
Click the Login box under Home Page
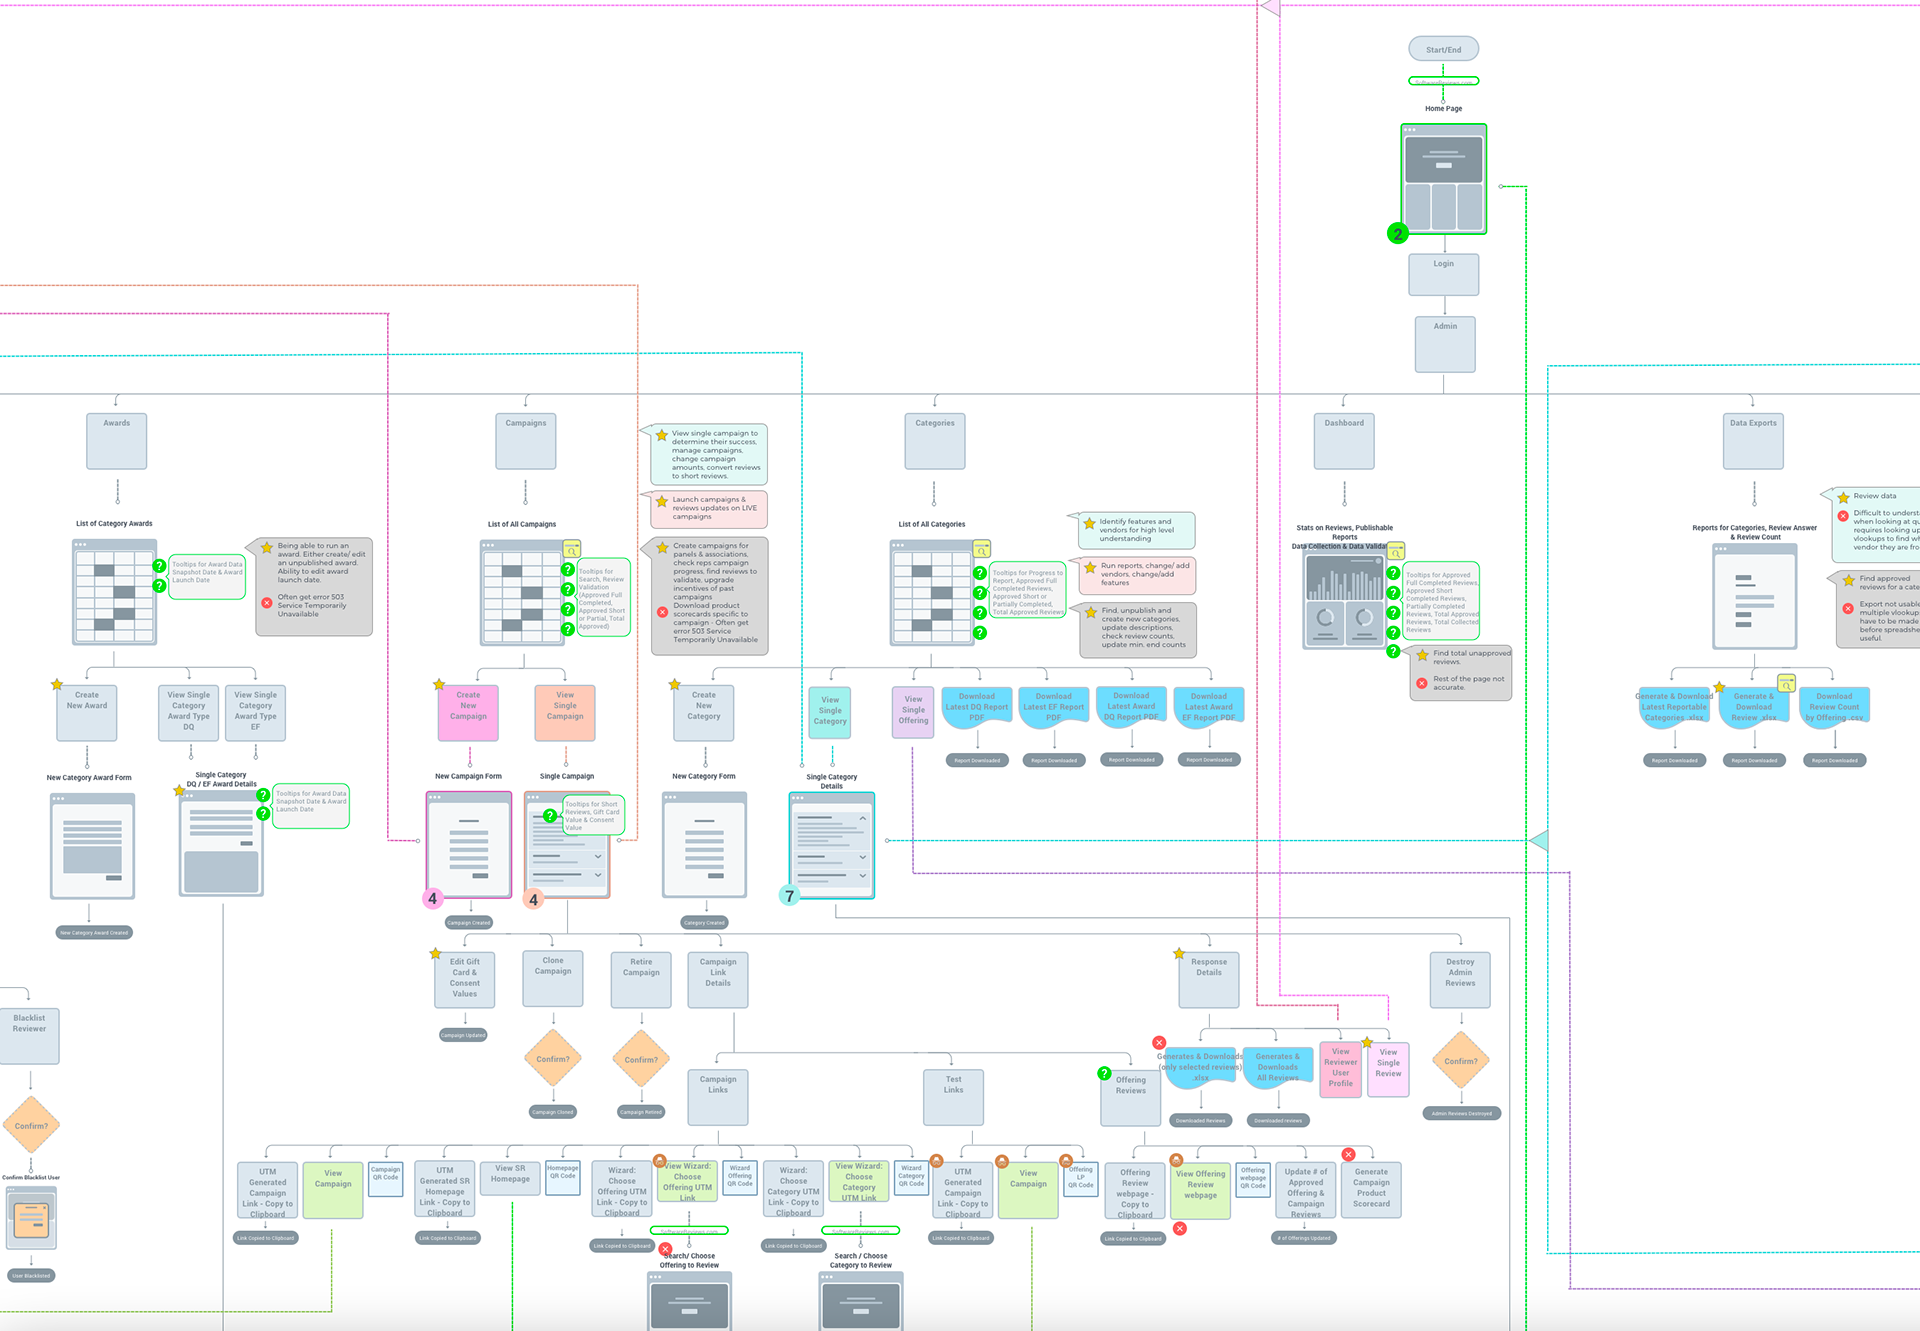tap(1443, 274)
